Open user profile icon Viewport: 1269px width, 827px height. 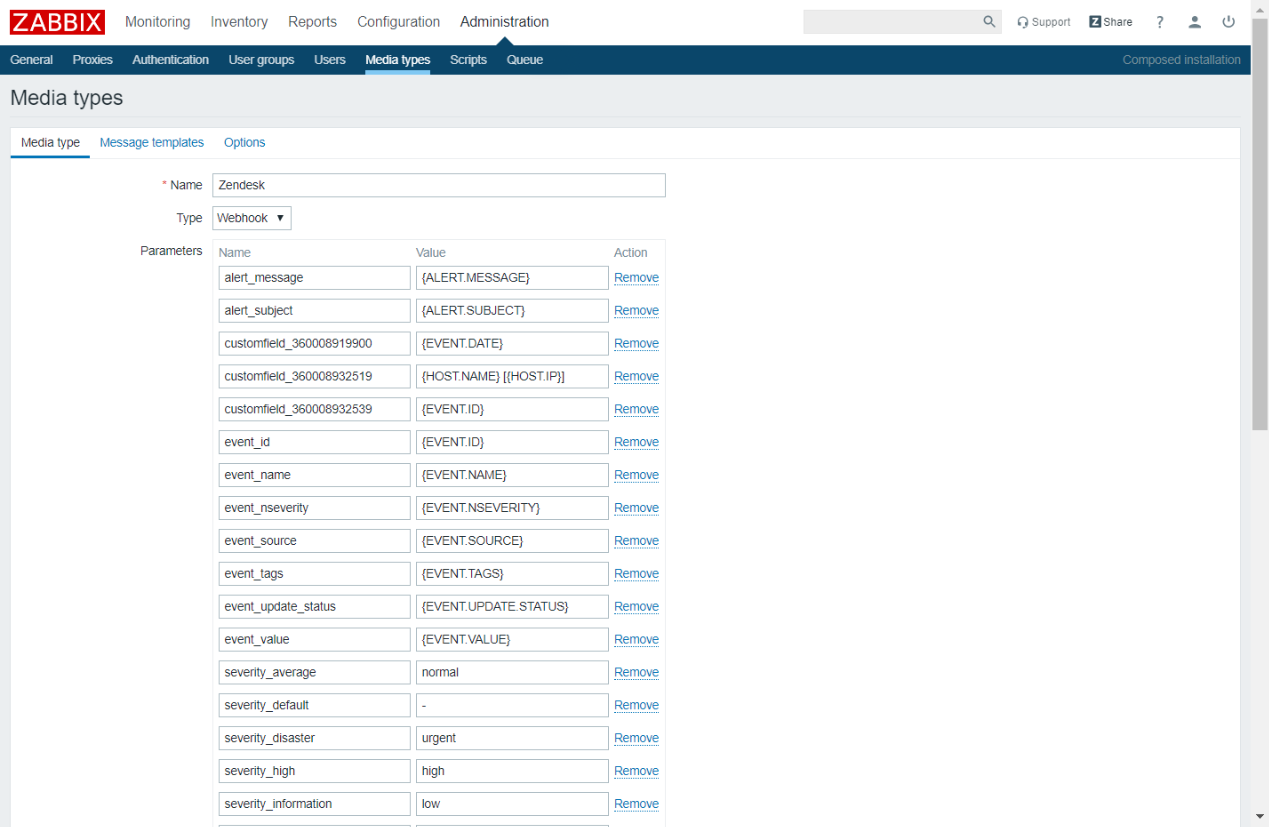point(1194,22)
